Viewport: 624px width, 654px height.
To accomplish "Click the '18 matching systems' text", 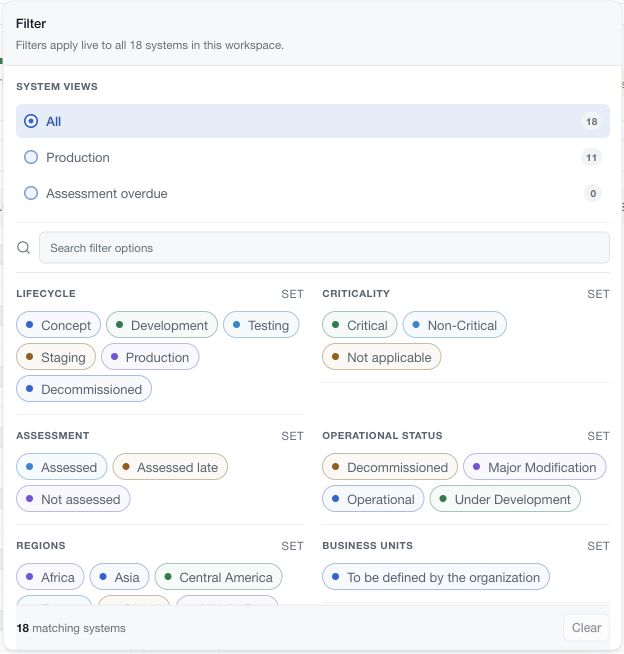I will coord(71,628).
